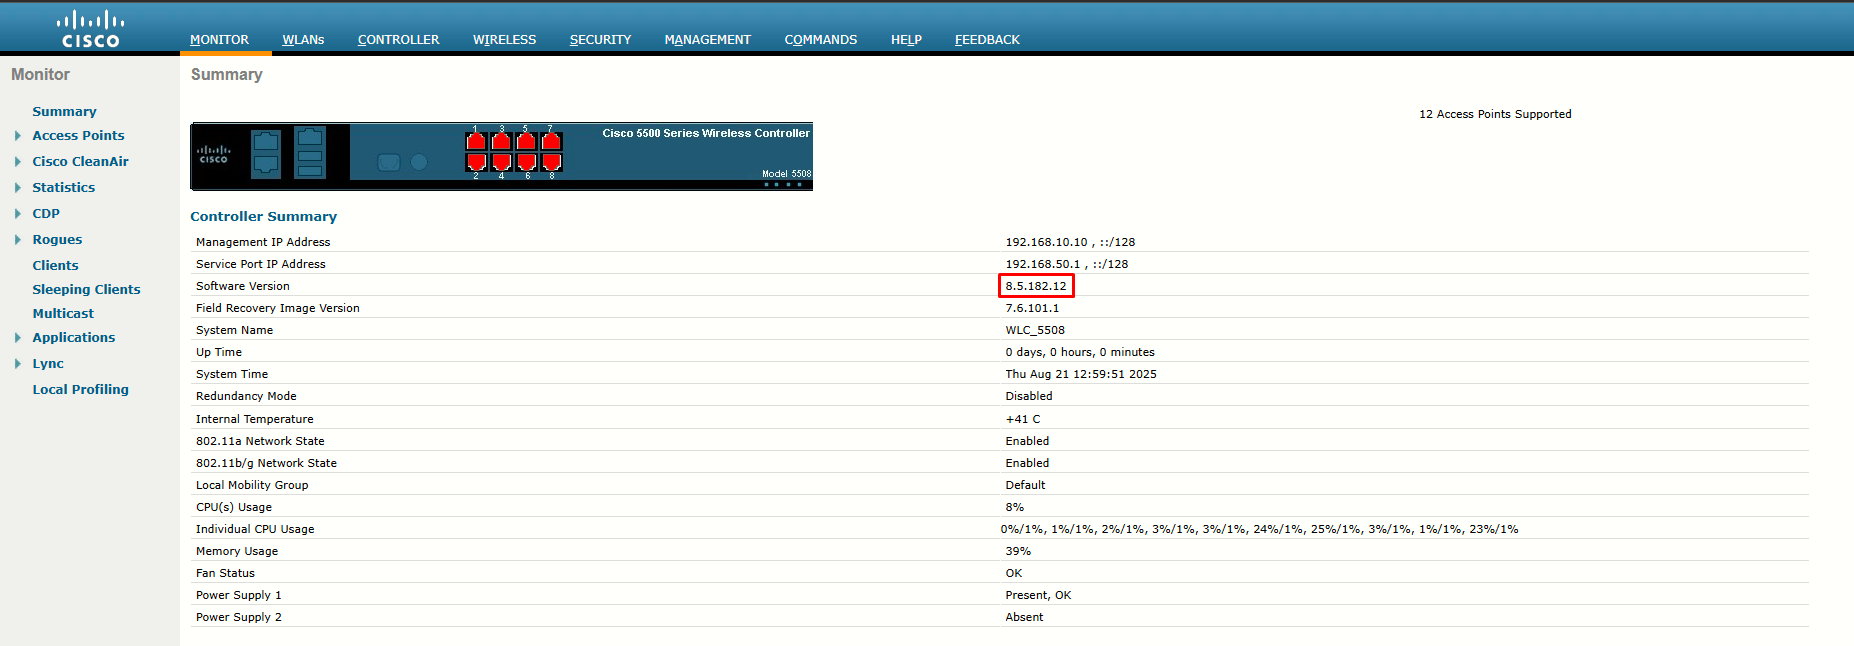Expand the Access Points menu arrow
1854x646 pixels.
tap(17, 136)
